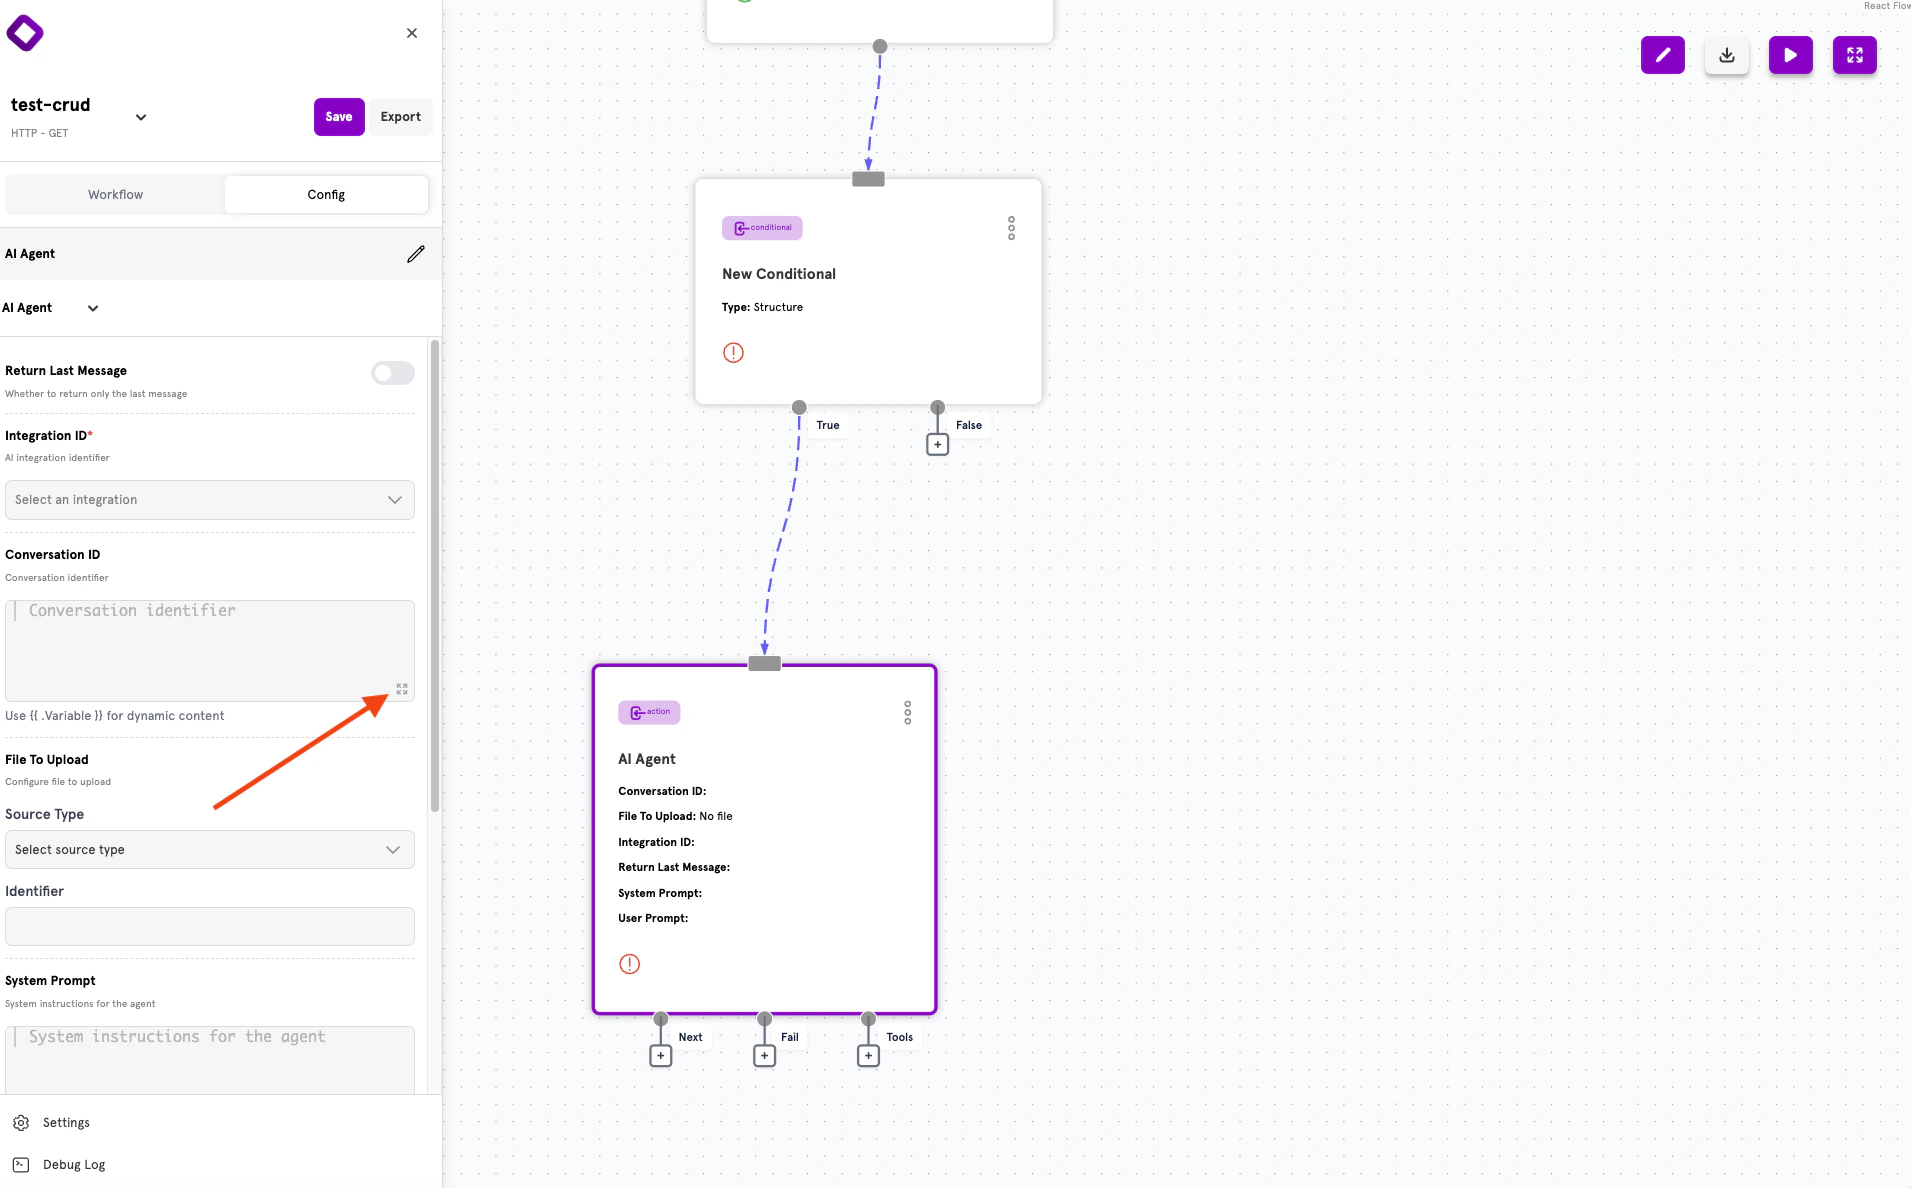
Task: Open New Conditional node three-dot menu
Action: (x=1011, y=228)
